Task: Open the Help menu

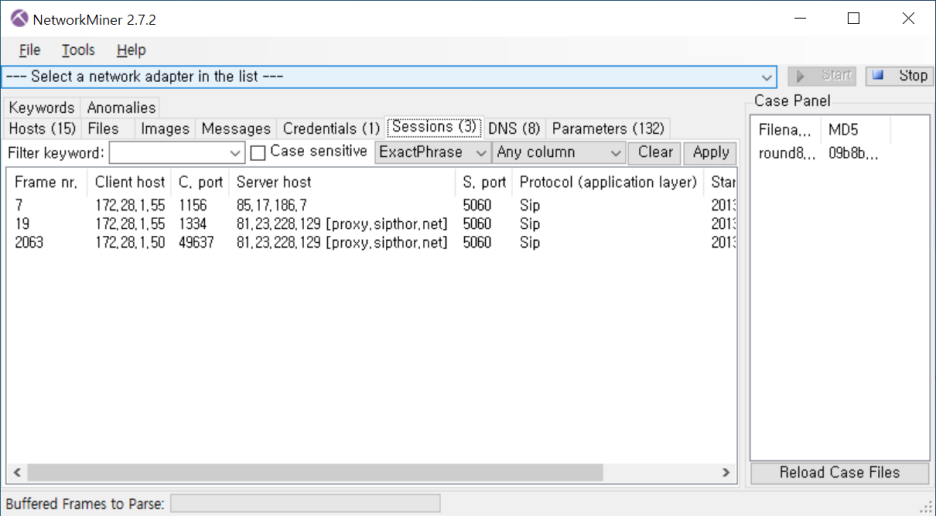Action: 131,50
